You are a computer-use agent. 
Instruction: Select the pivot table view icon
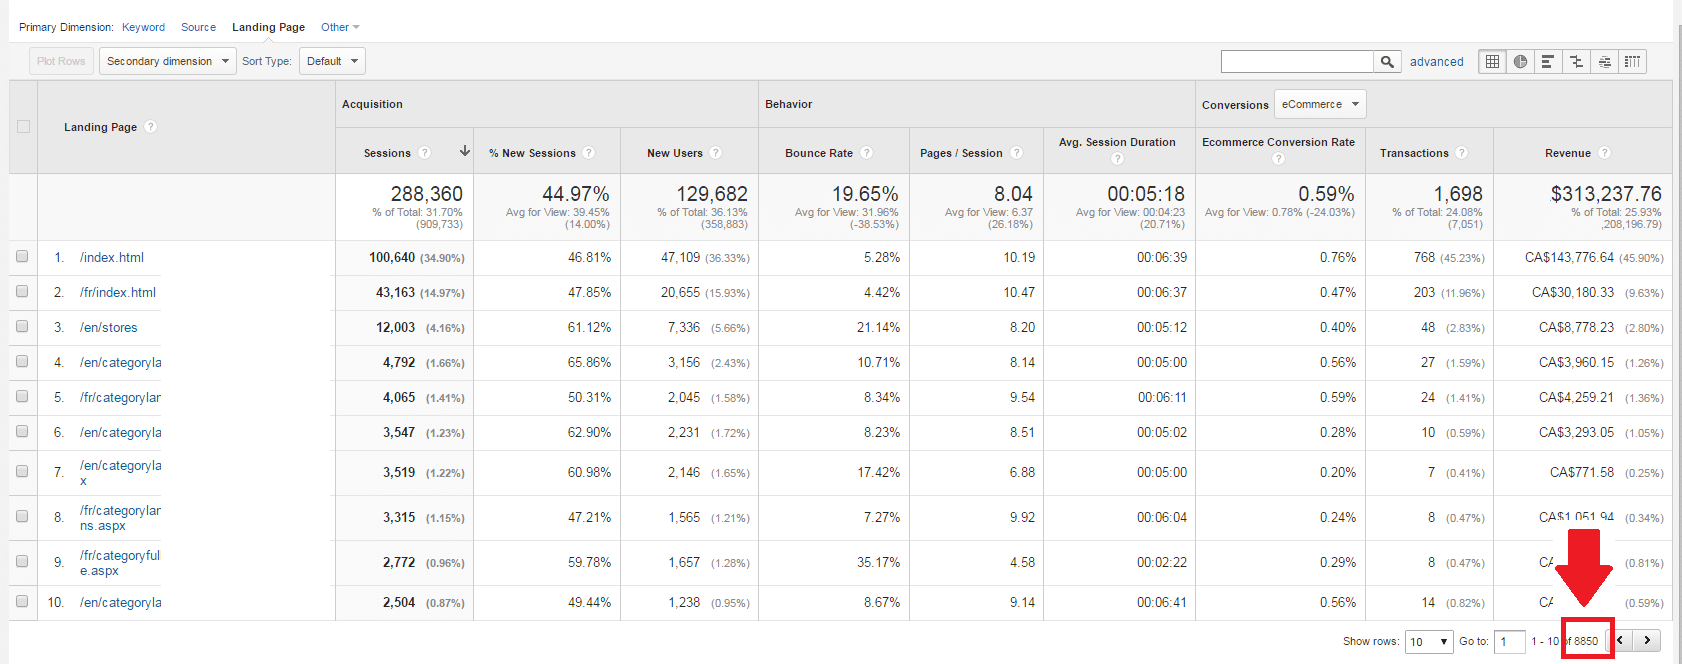click(1632, 62)
